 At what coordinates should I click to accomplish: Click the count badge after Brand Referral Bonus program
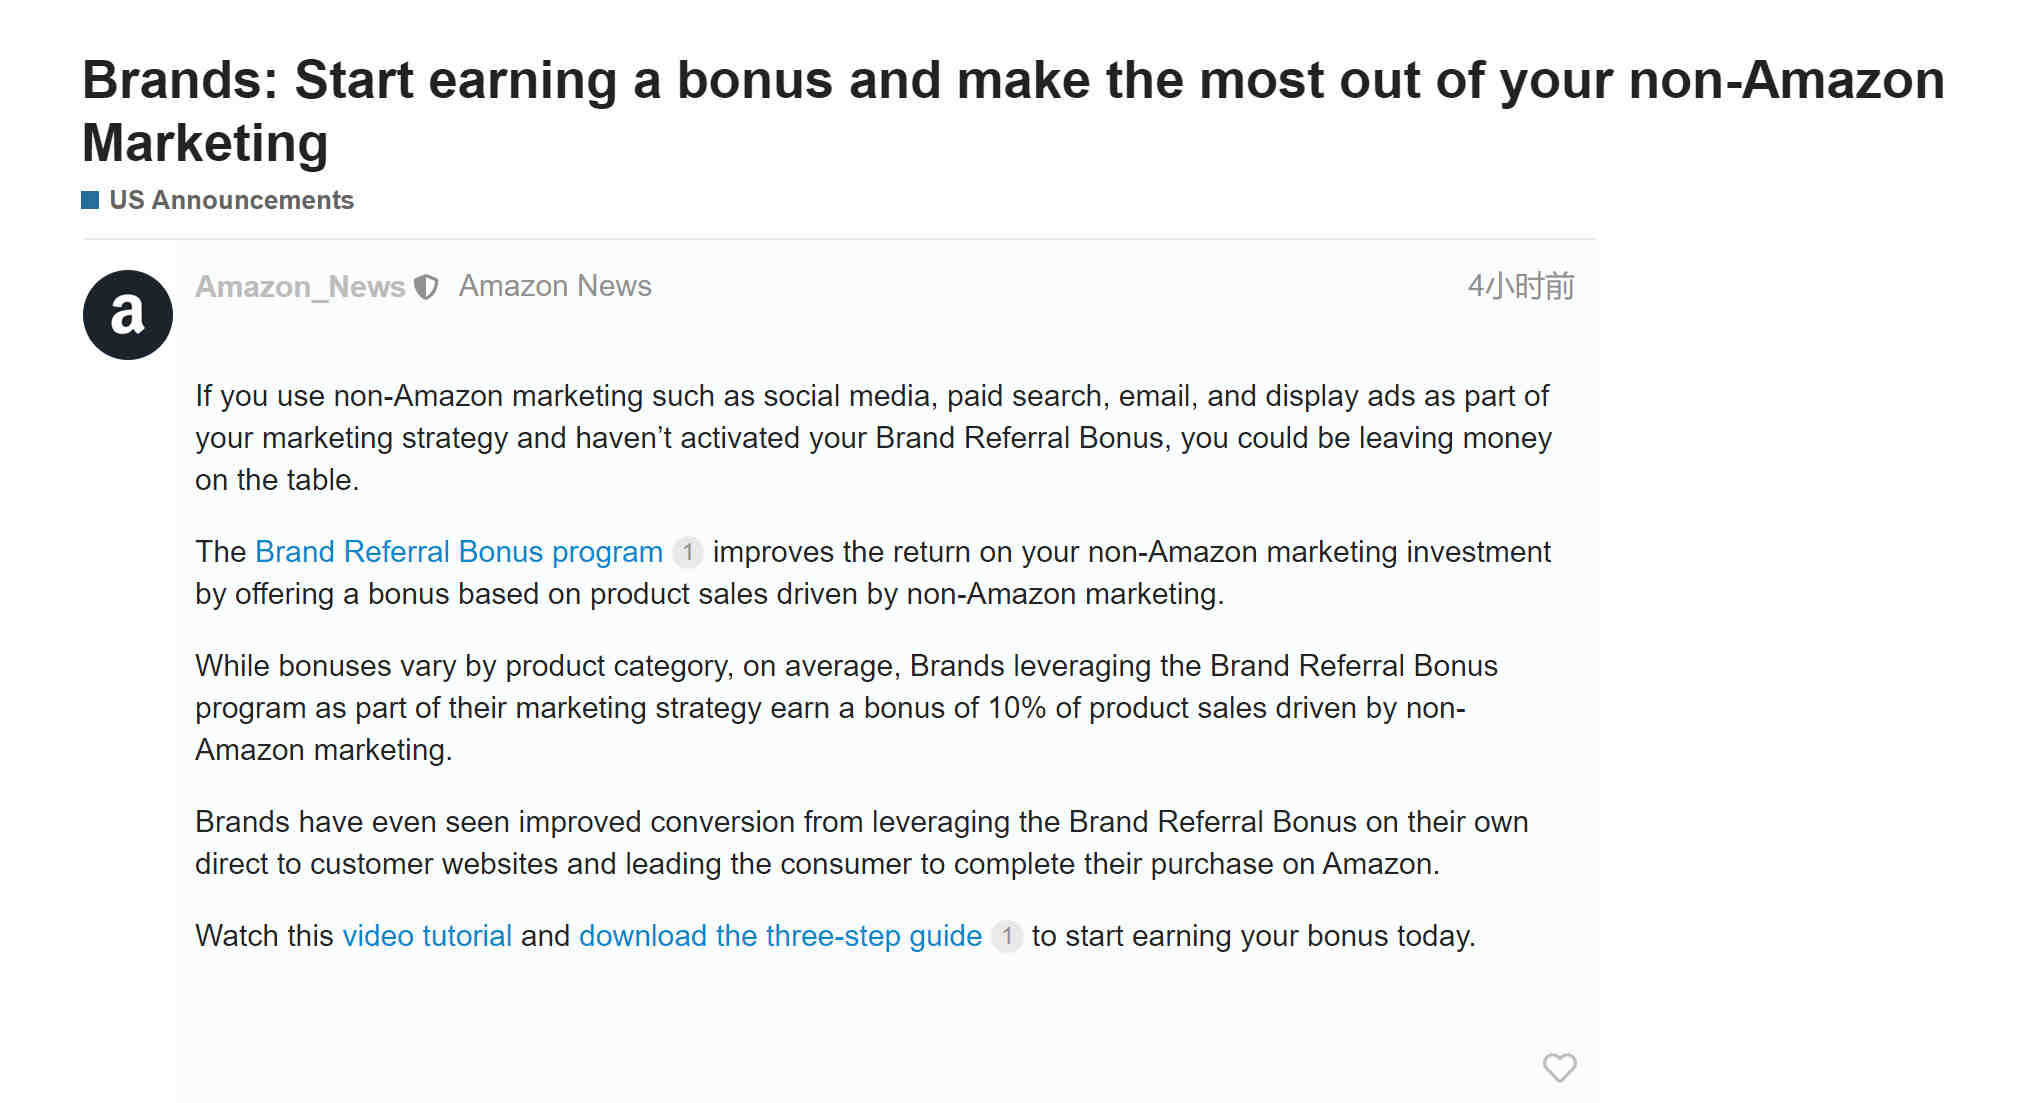point(688,552)
